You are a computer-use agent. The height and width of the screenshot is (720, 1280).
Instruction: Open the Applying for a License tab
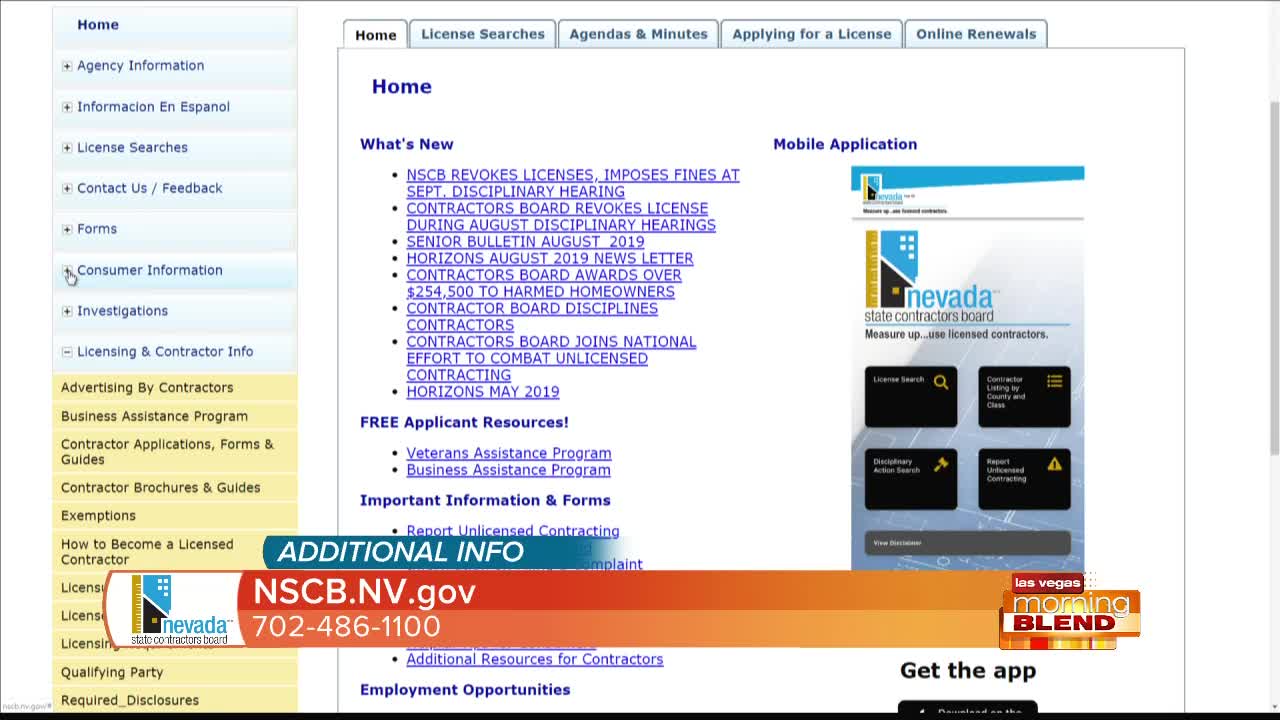coord(811,34)
